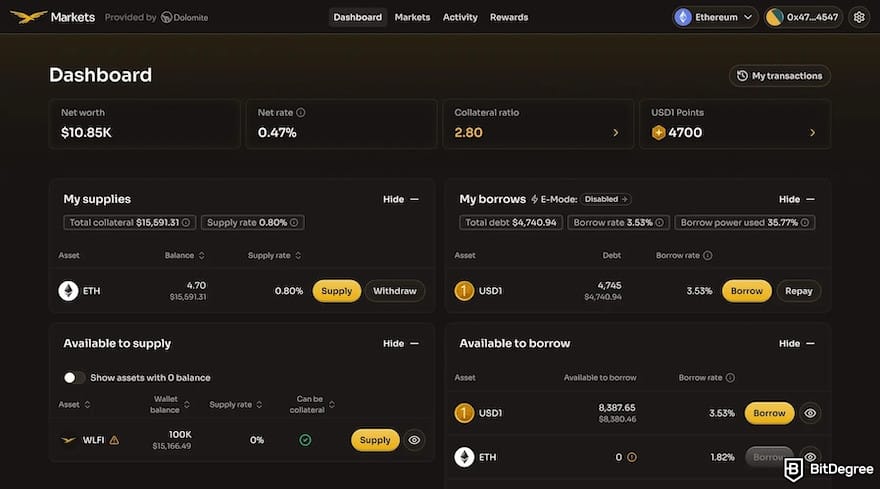This screenshot has height=489, width=880.
Task: Click Repay for USD1
Action: click(x=799, y=291)
